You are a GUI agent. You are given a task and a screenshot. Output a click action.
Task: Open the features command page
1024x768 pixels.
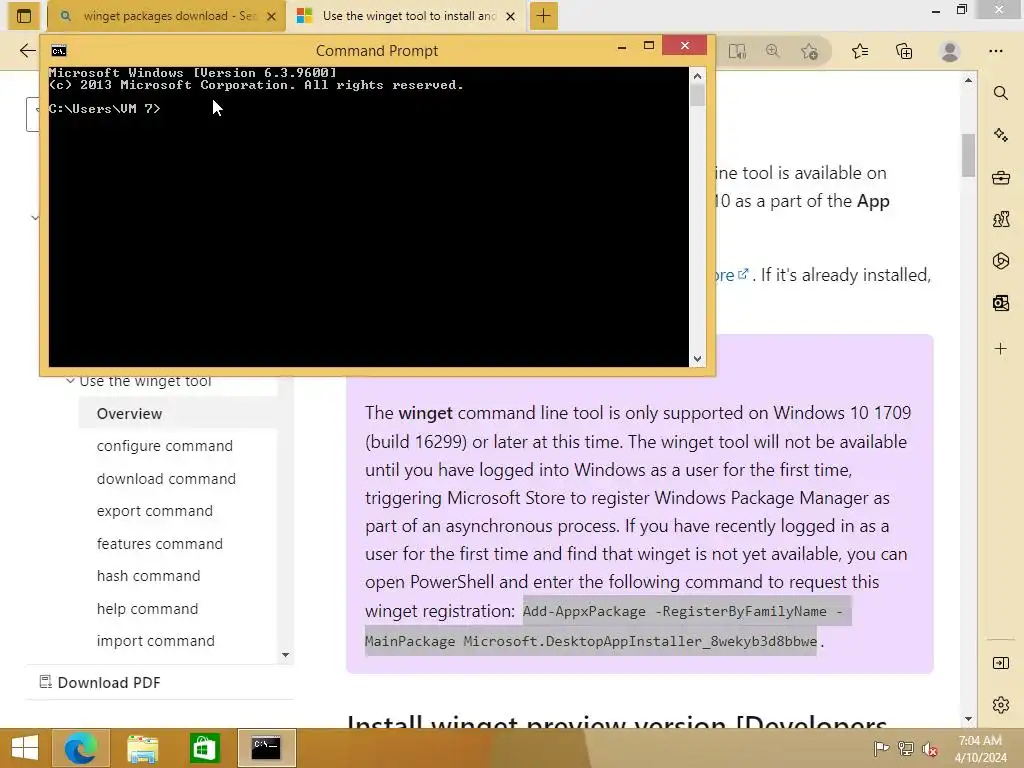[160, 543]
